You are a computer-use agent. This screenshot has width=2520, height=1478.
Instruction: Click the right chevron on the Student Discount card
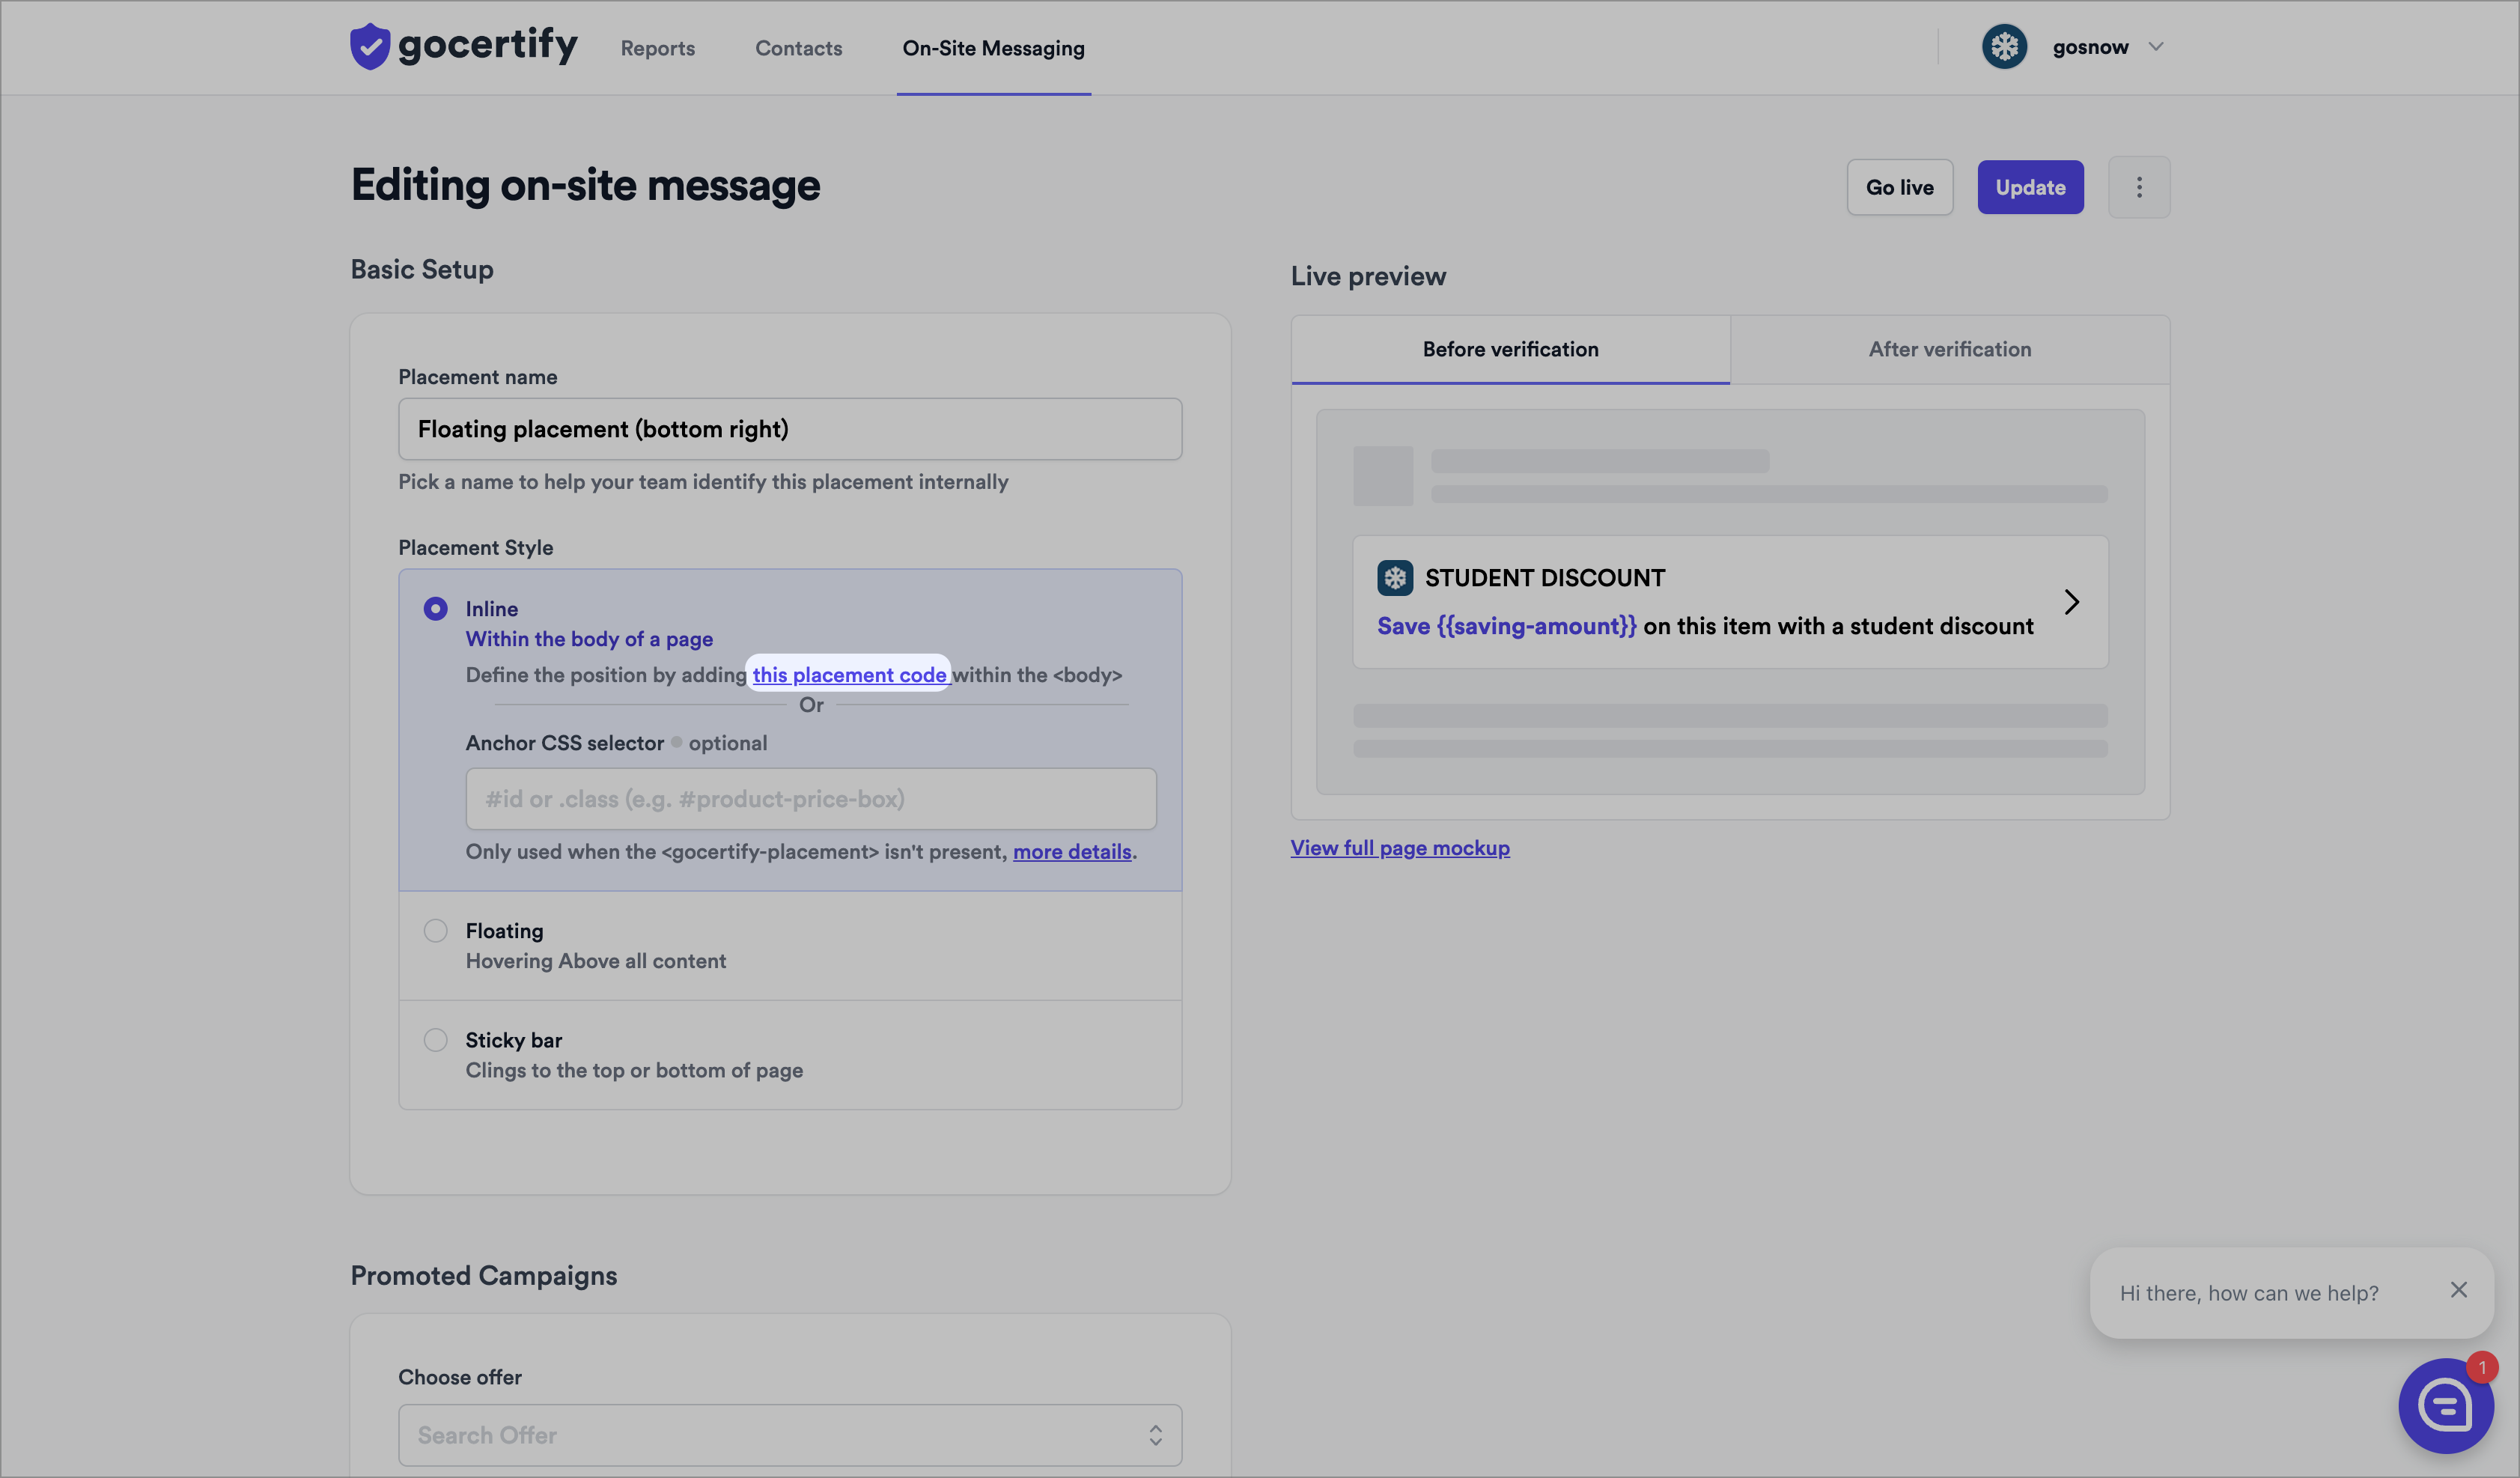tap(2071, 602)
